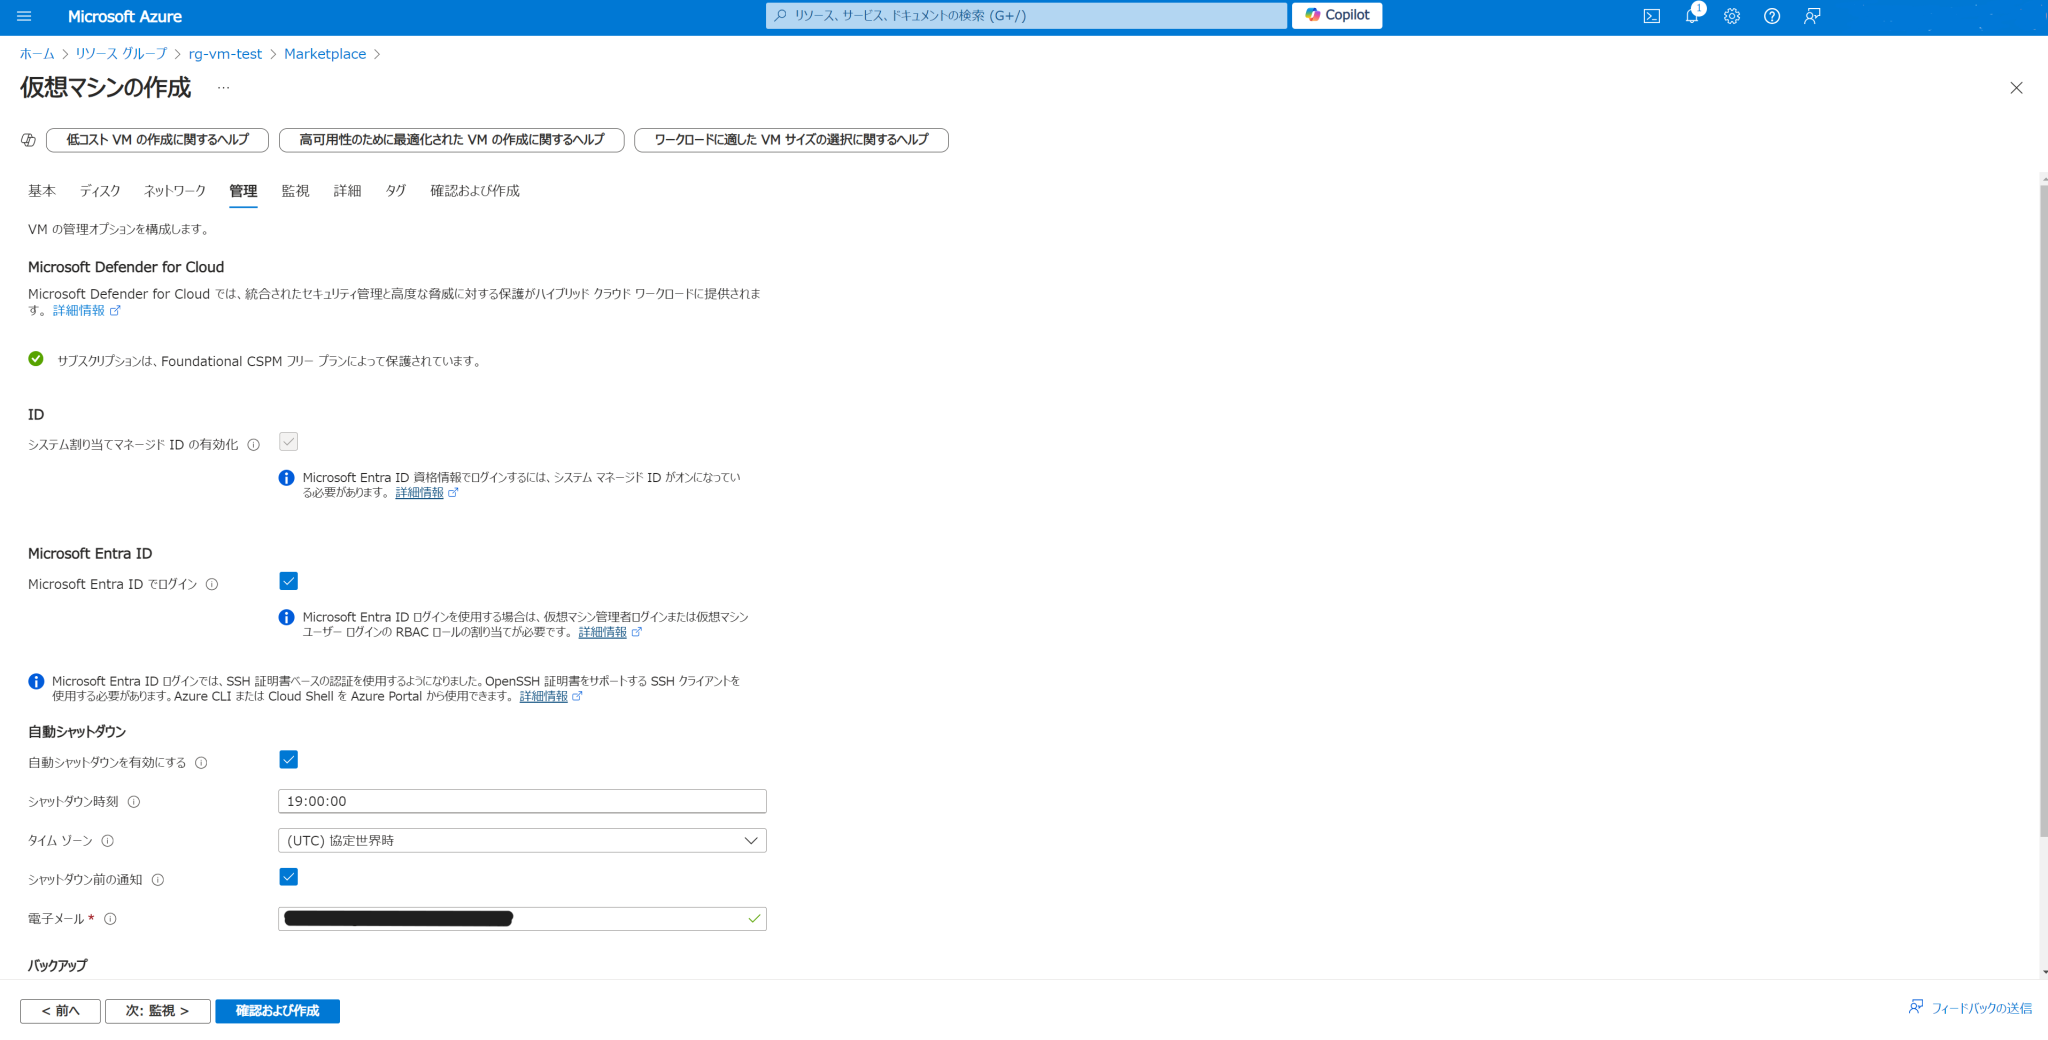The image size is (2048, 1040).
Task: Switch to the 確認および作成 tab
Action: [x=474, y=190]
